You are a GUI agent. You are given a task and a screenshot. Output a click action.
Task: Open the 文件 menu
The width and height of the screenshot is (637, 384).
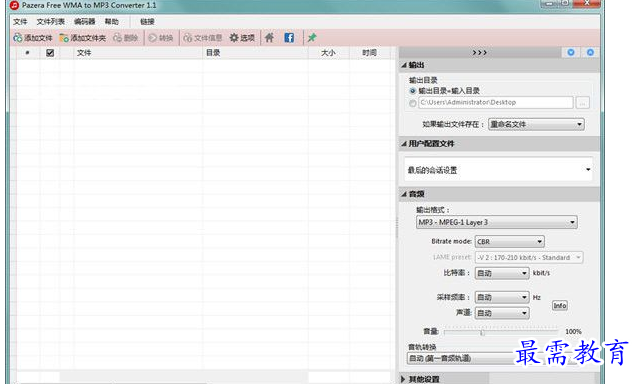(20, 22)
